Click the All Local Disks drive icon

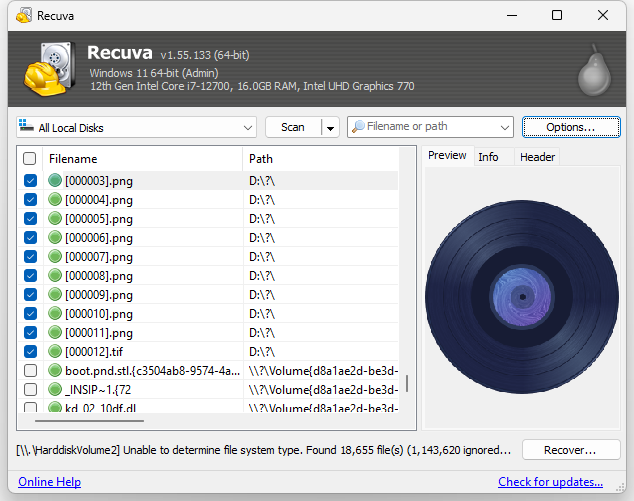pyautogui.click(x=26, y=125)
